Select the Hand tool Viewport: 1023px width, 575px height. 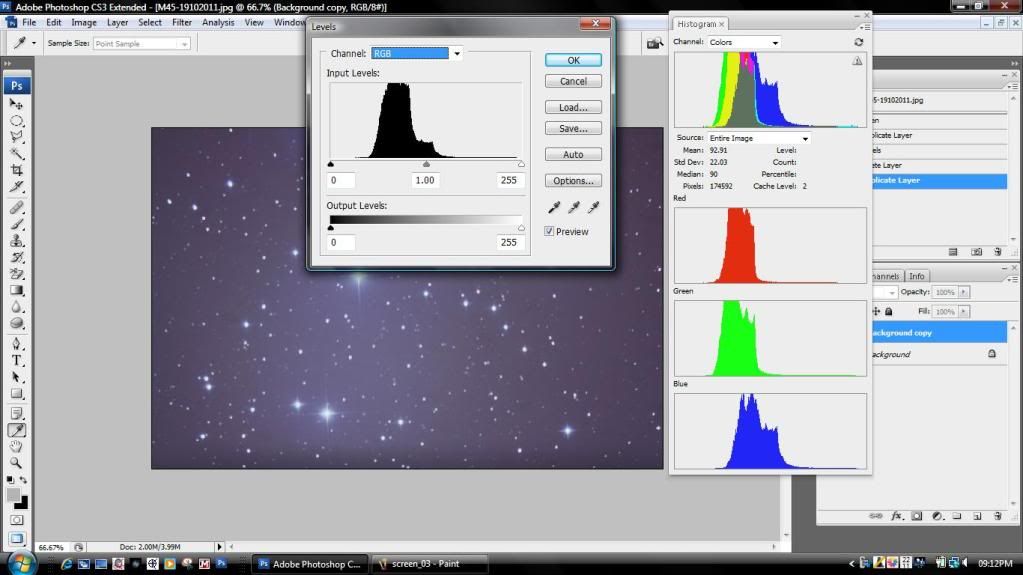16,446
